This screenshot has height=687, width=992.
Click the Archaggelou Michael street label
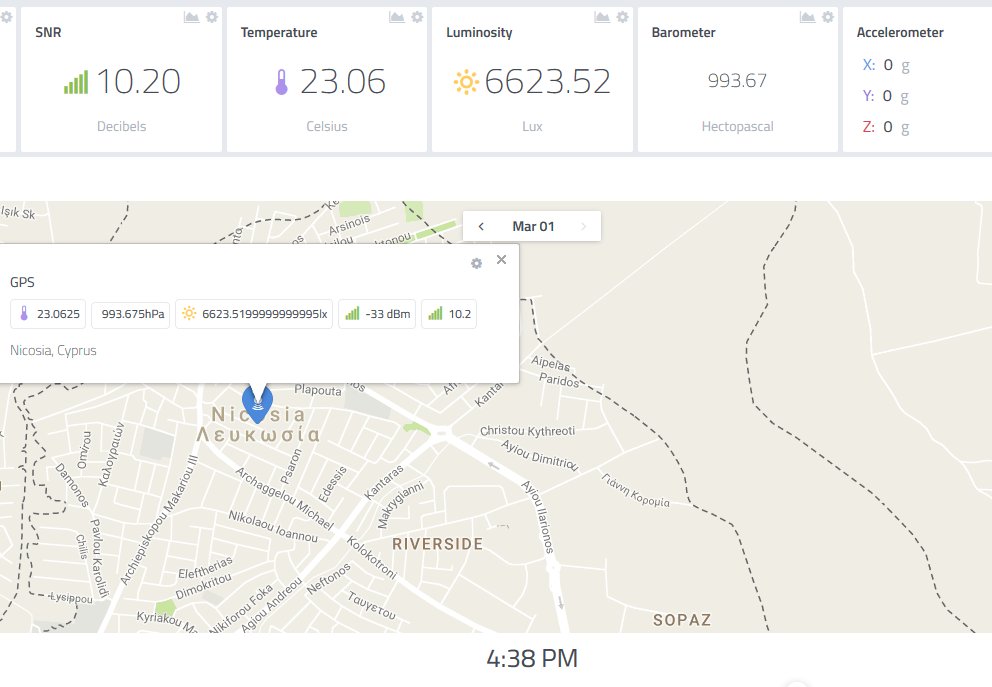click(x=285, y=498)
